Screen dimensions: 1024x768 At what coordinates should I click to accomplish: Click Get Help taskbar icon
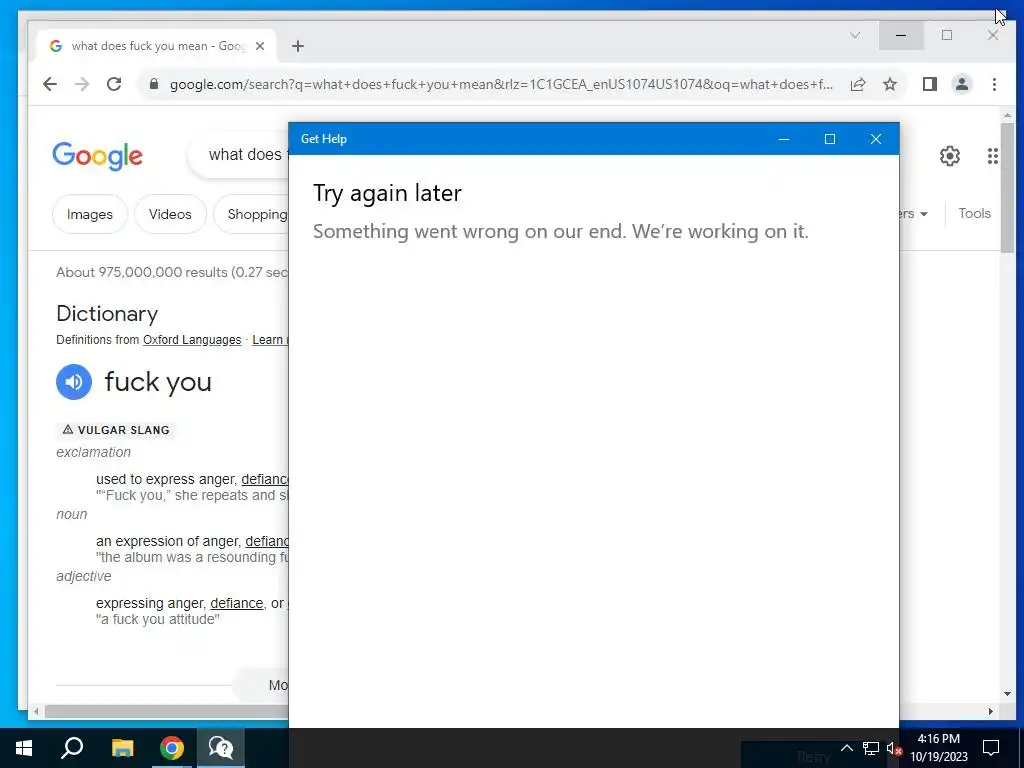221,748
